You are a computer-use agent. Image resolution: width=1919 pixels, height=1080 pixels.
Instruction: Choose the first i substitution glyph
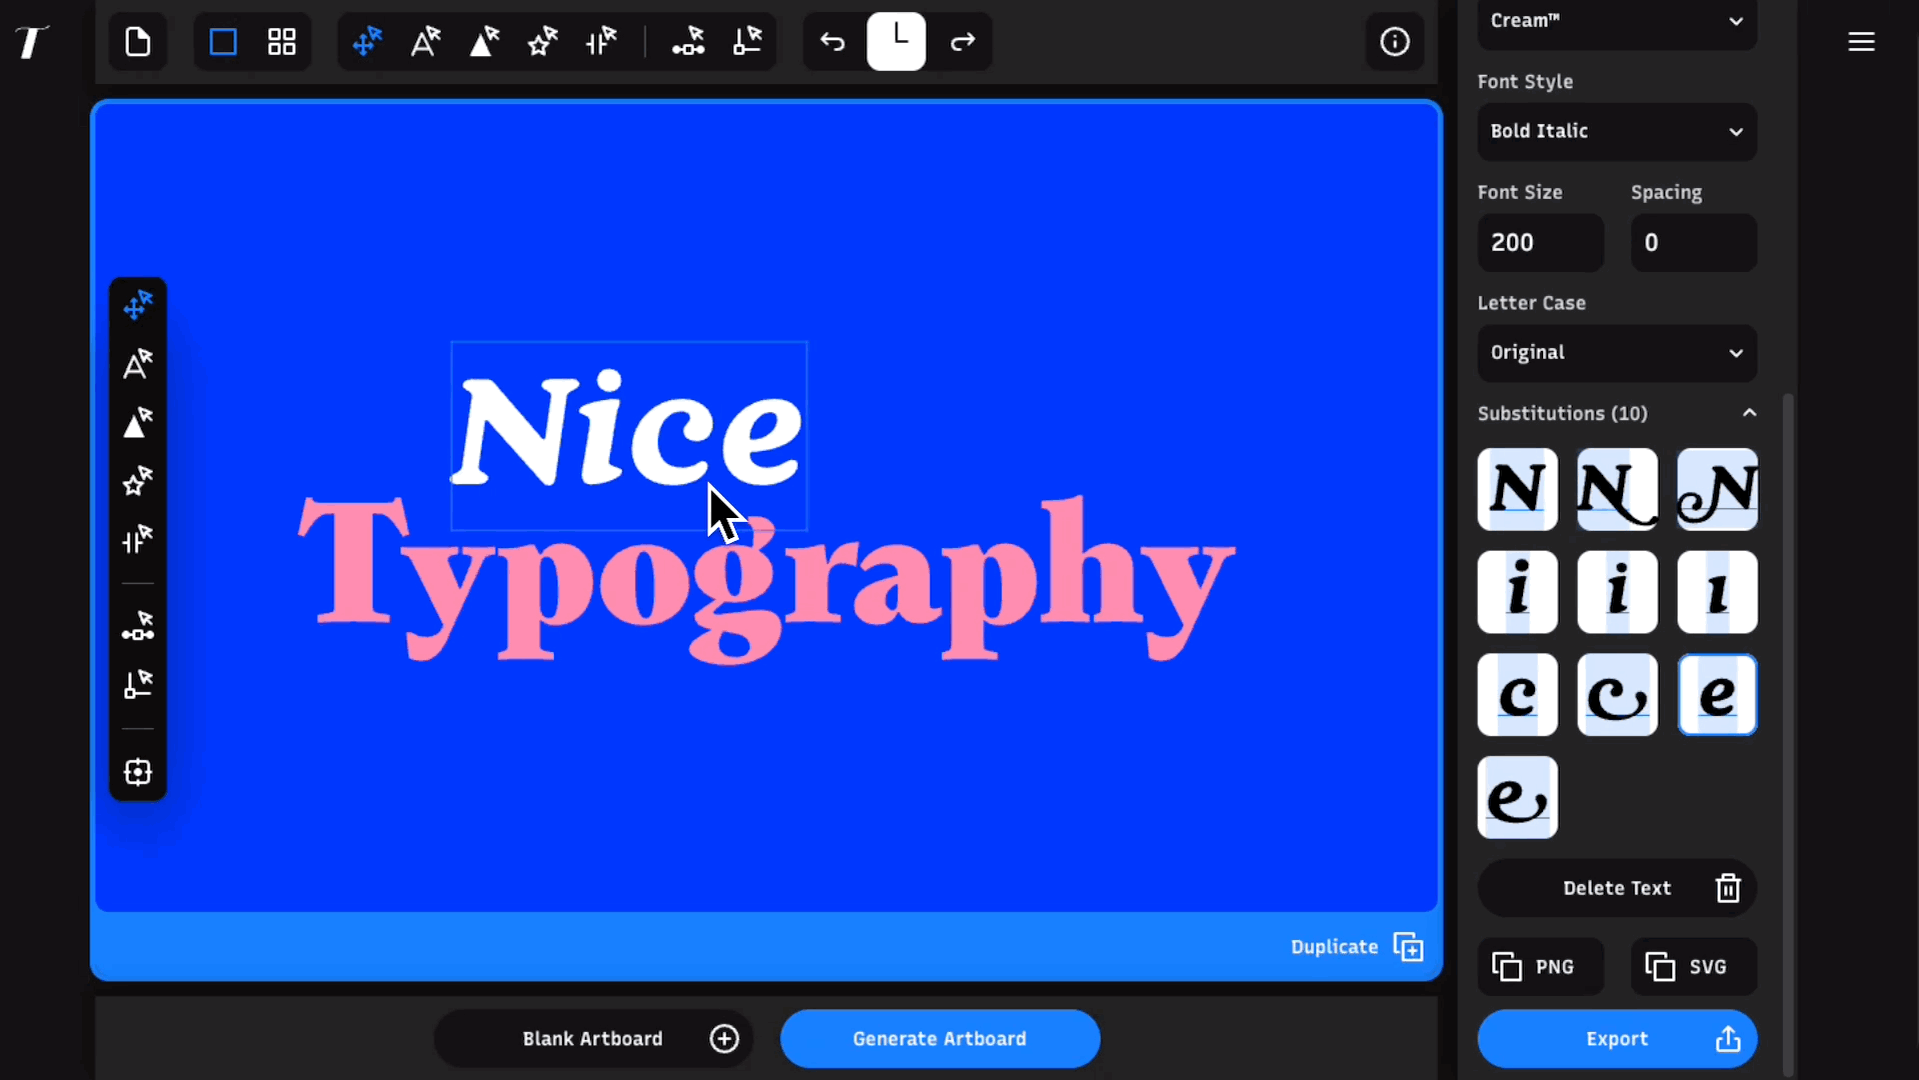(1517, 592)
